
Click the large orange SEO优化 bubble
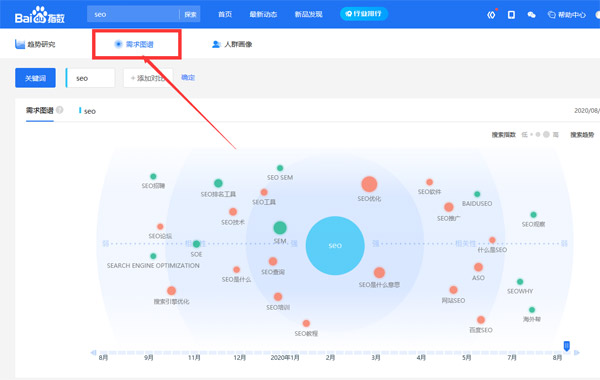point(369,184)
